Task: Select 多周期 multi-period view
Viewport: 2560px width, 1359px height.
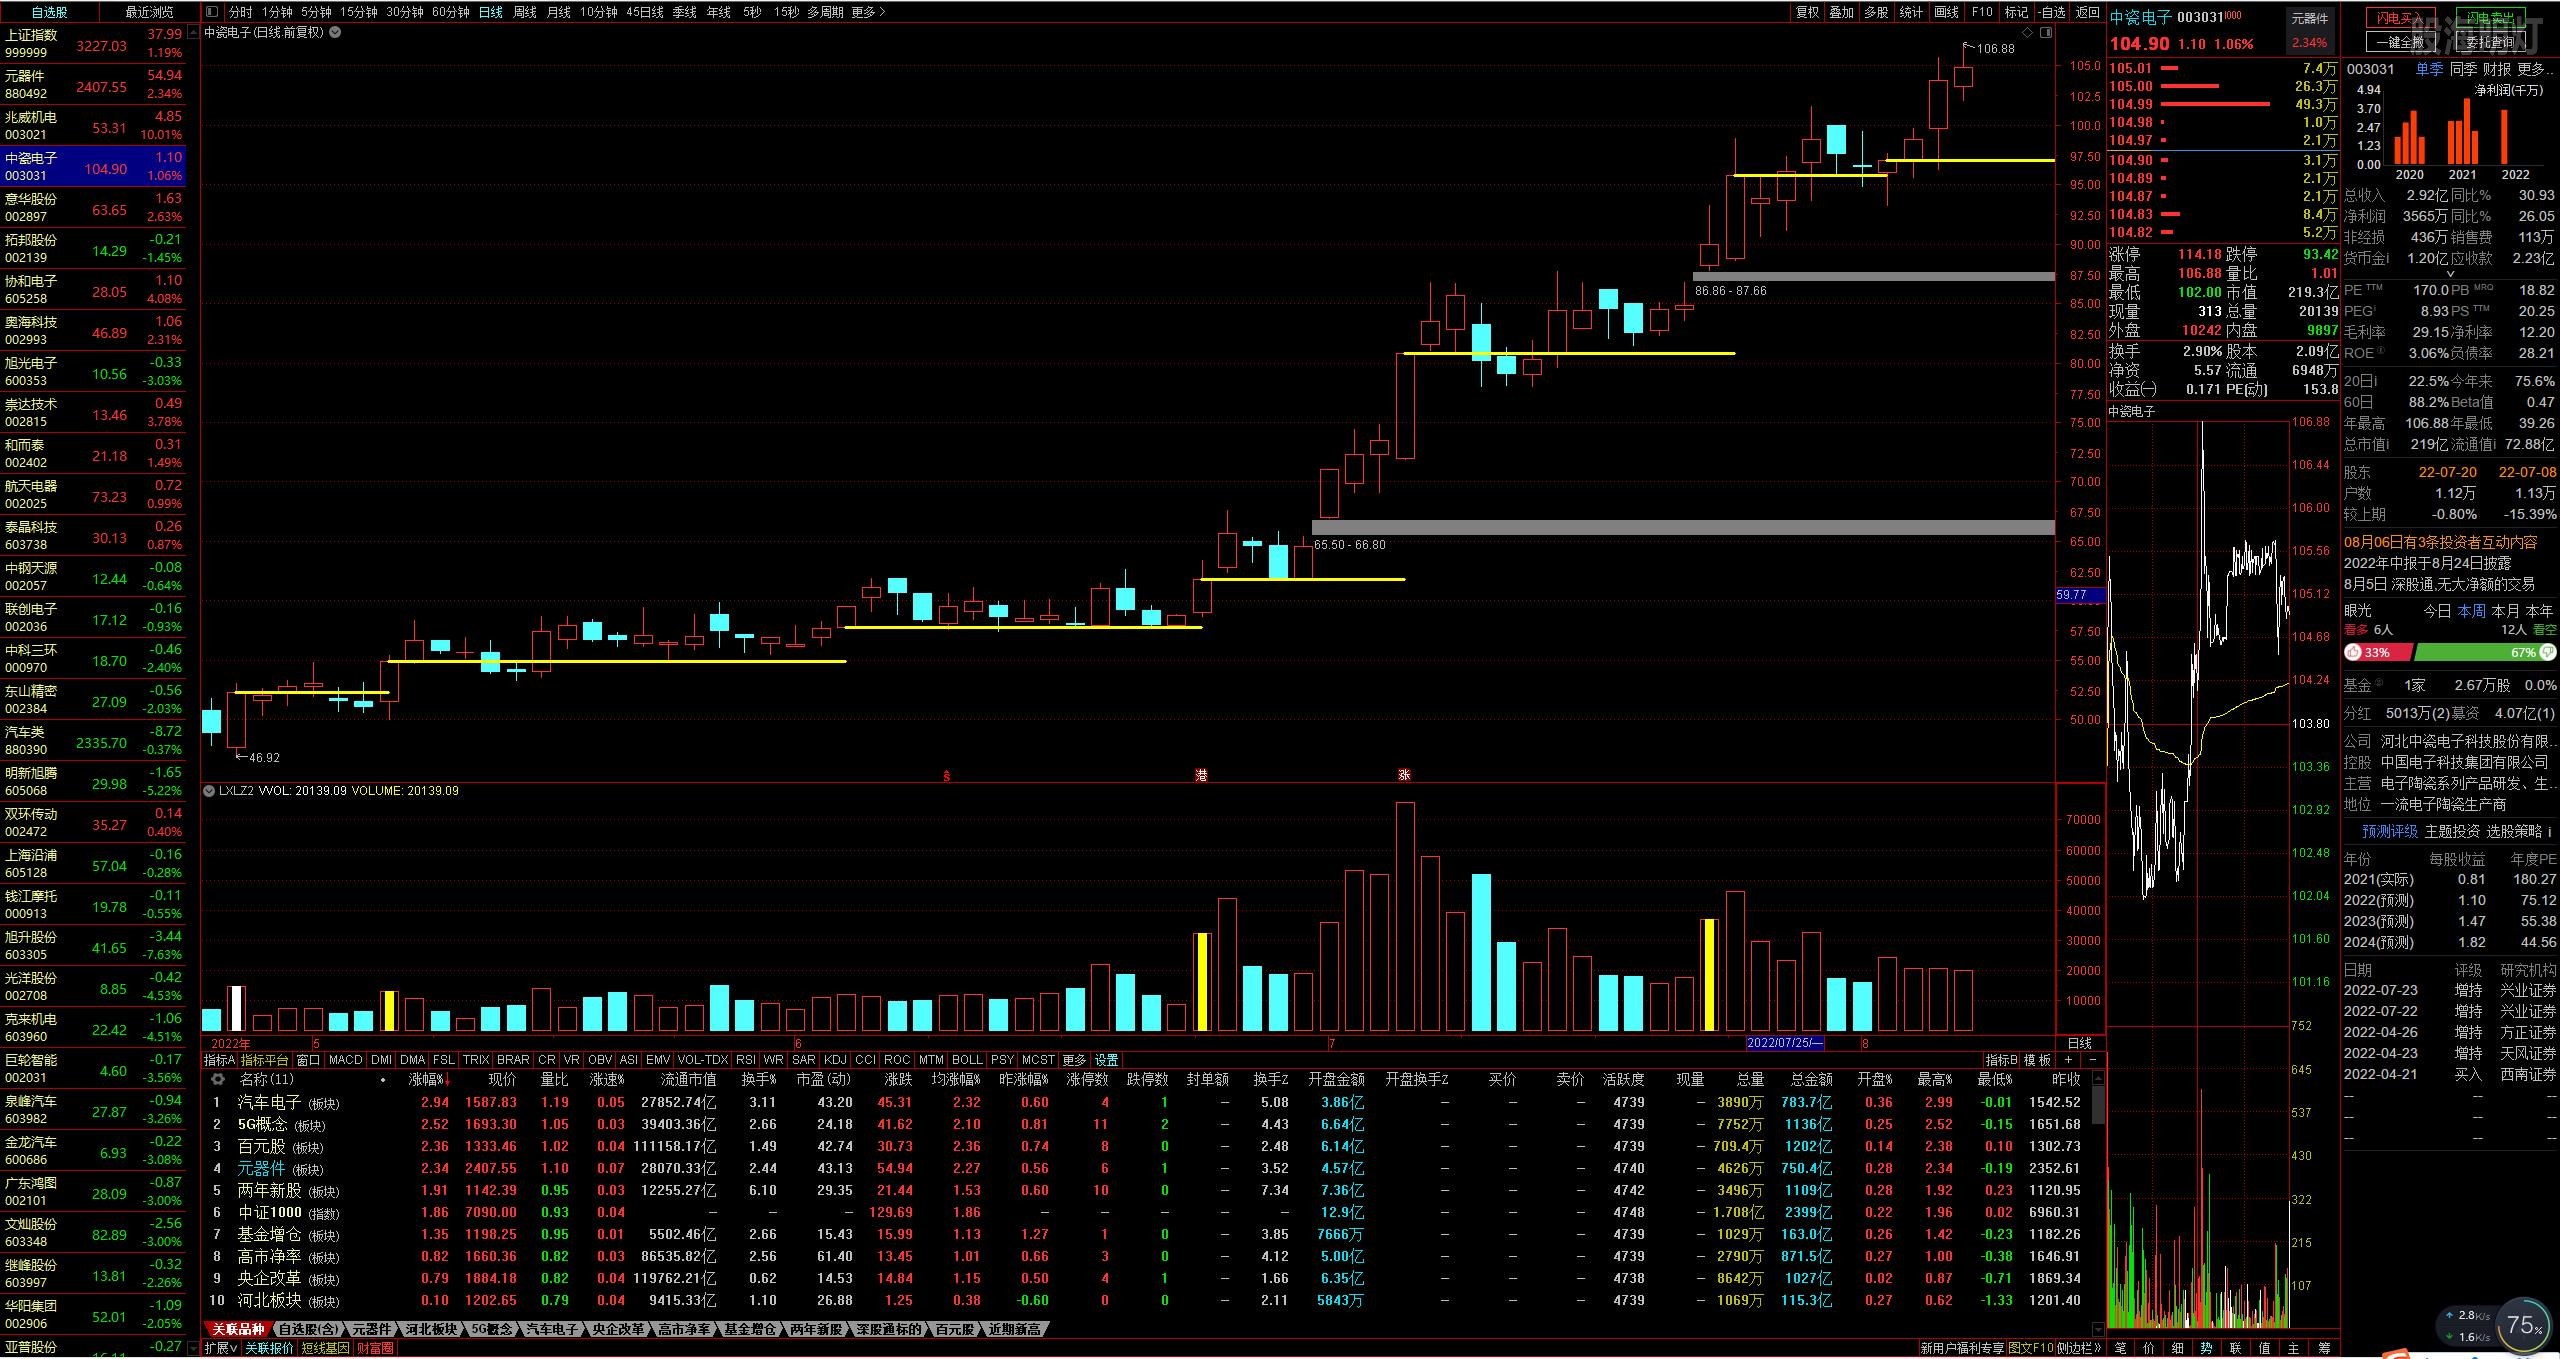Action: [825, 12]
